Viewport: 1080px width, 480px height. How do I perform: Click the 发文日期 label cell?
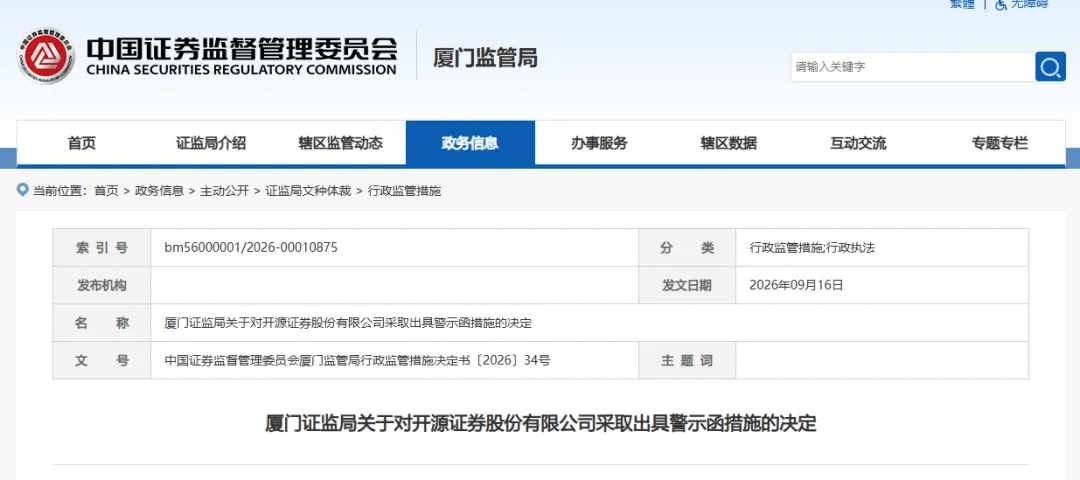coord(687,285)
